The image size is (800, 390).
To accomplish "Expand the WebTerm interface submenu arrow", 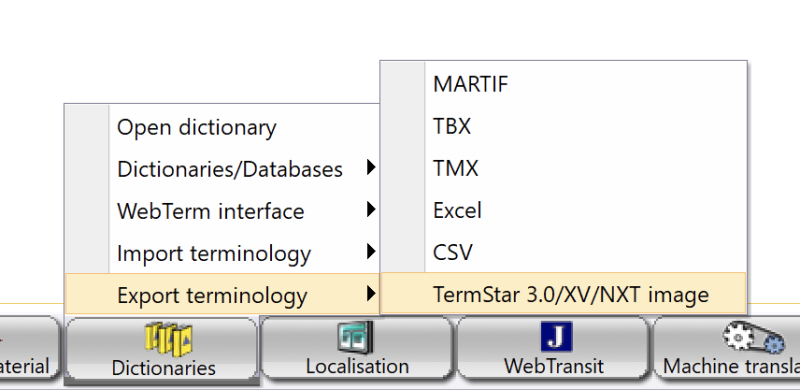I will [x=371, y=209].
